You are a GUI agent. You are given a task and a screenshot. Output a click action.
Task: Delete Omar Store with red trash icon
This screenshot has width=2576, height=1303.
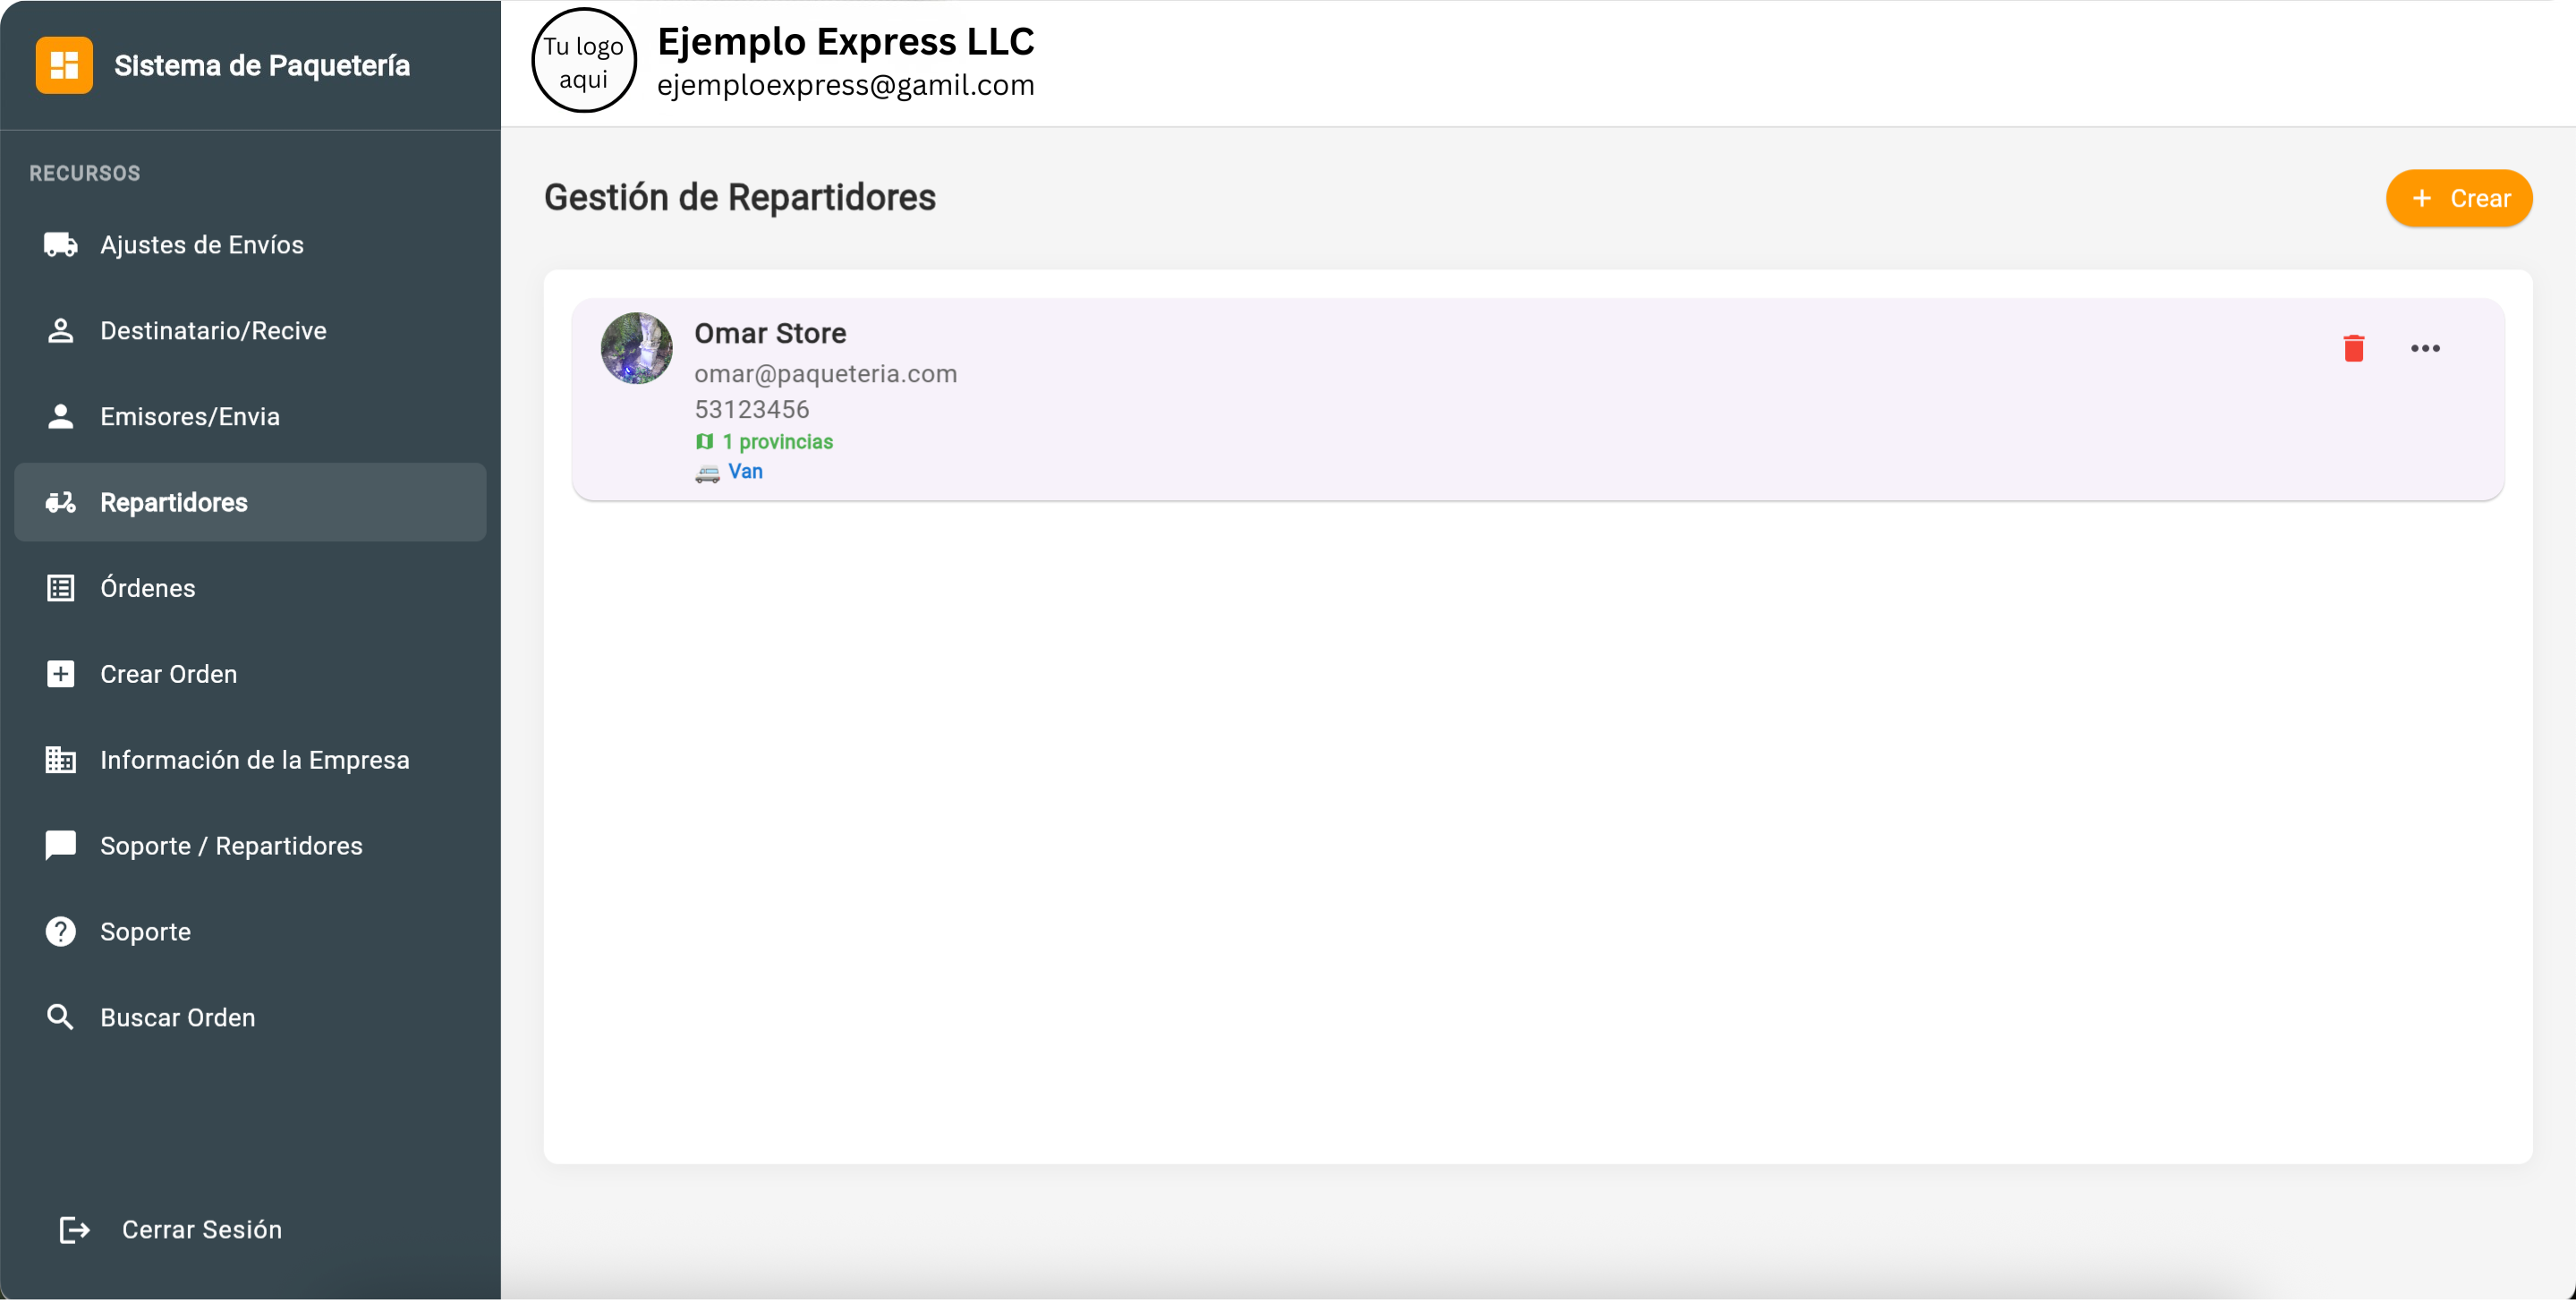pyautogui.click(x=2353, y=348)
